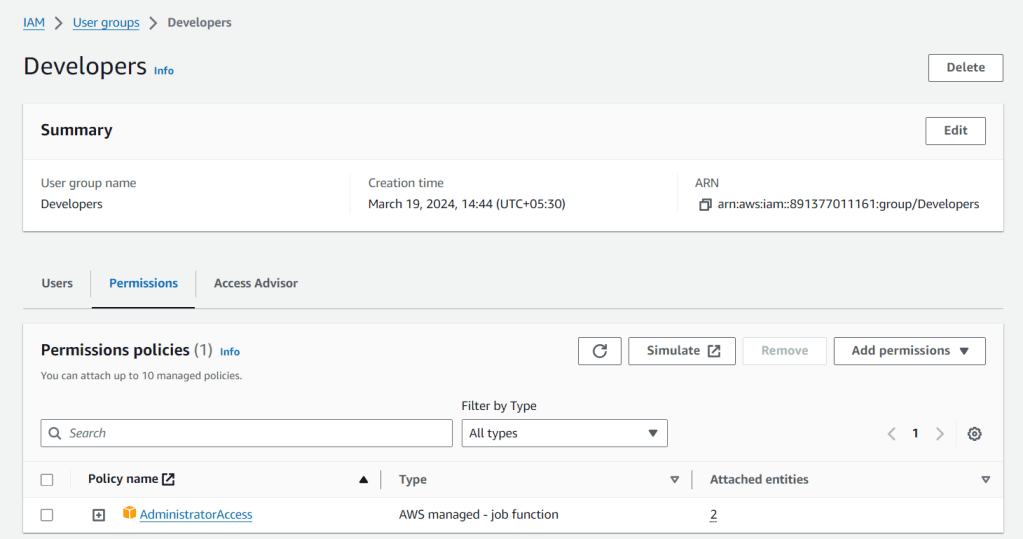Copy the ARN with the copy icon
Screen dimensions: 1023x539
705,205
